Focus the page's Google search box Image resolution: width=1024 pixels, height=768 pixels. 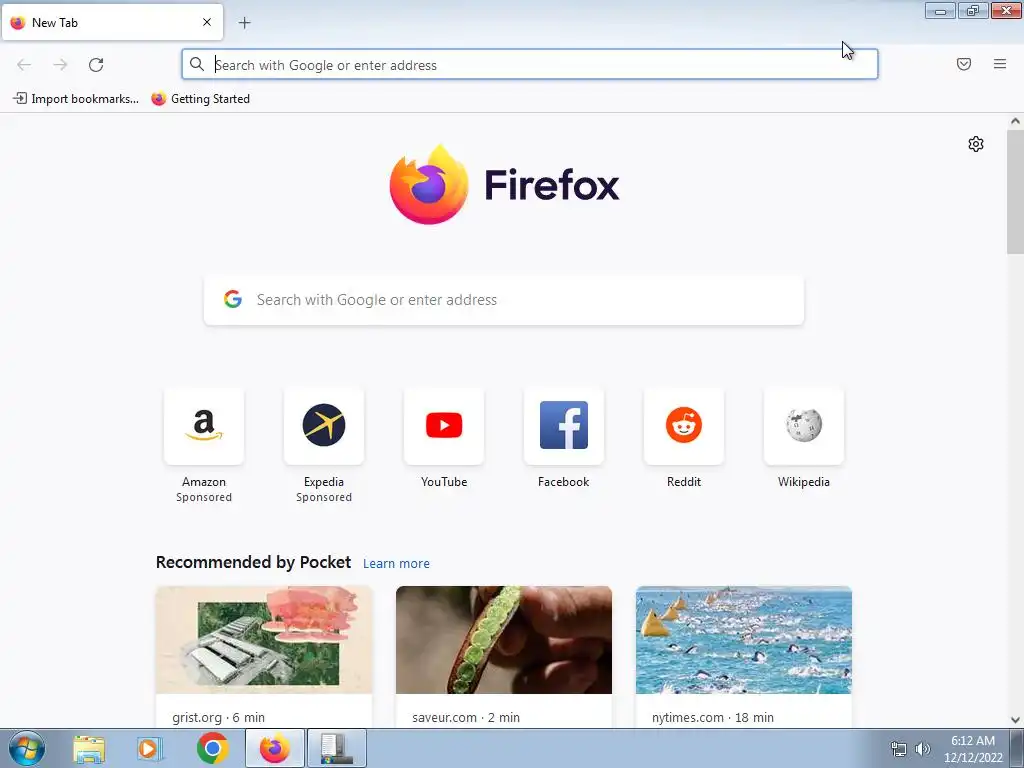pyautogui.click(x=504, y=300)
